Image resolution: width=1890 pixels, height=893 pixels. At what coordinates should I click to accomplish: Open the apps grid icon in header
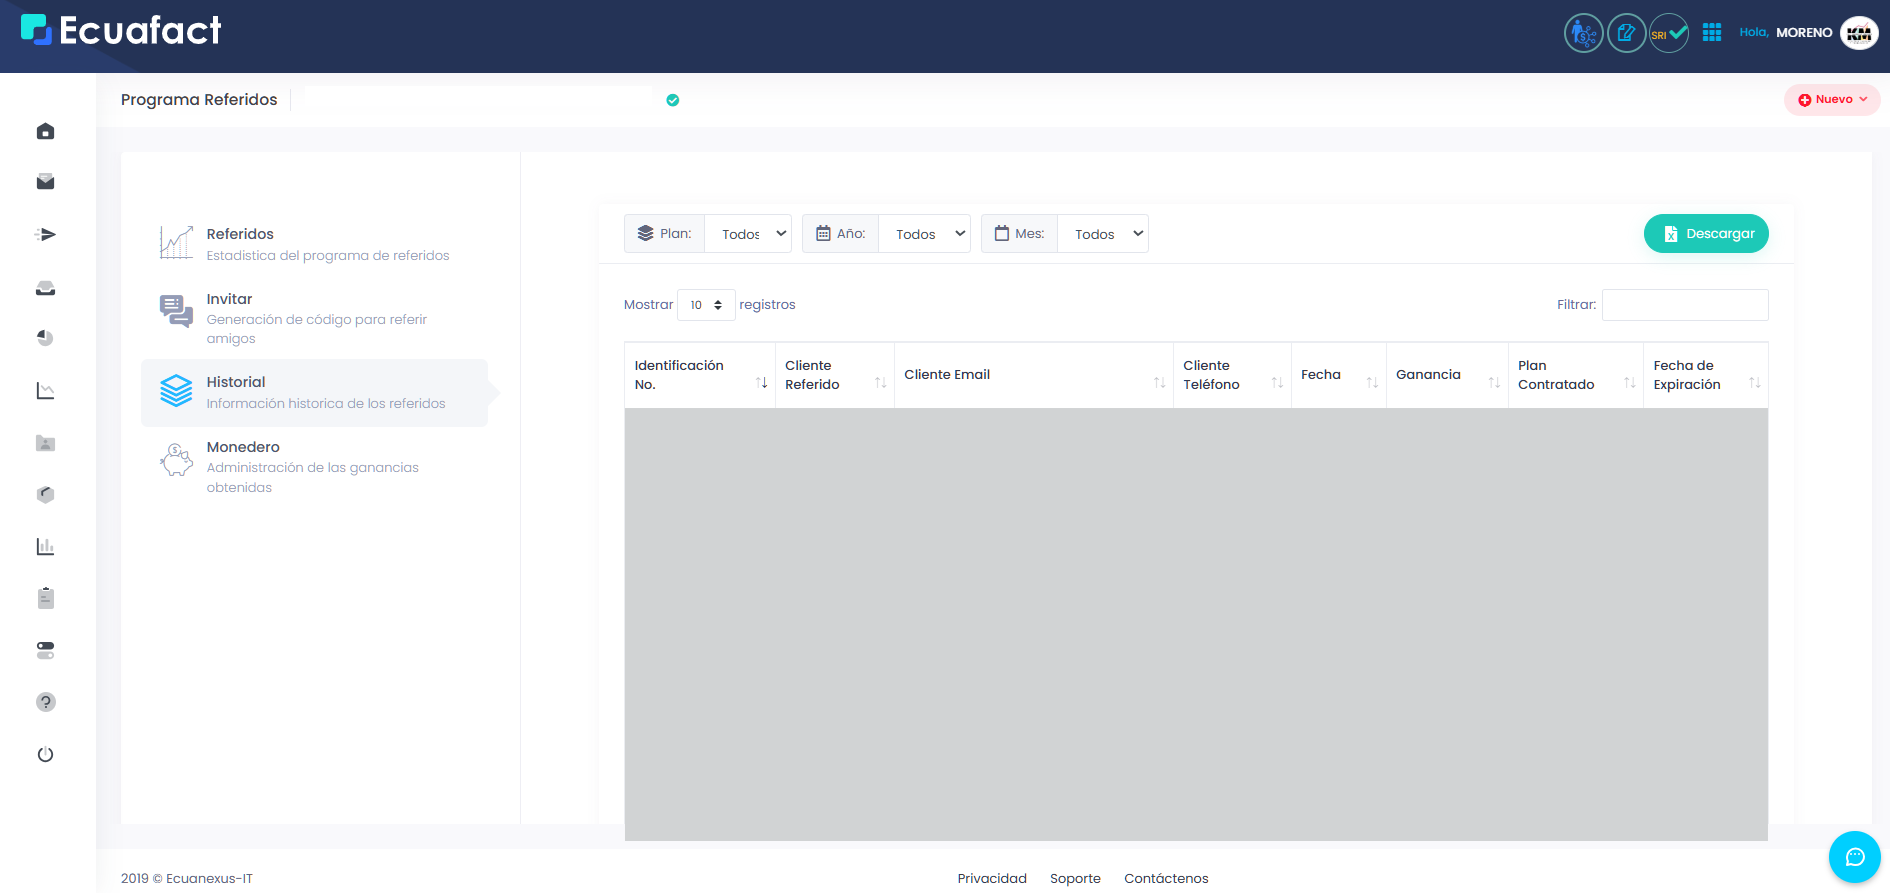tap(1712, 33)
